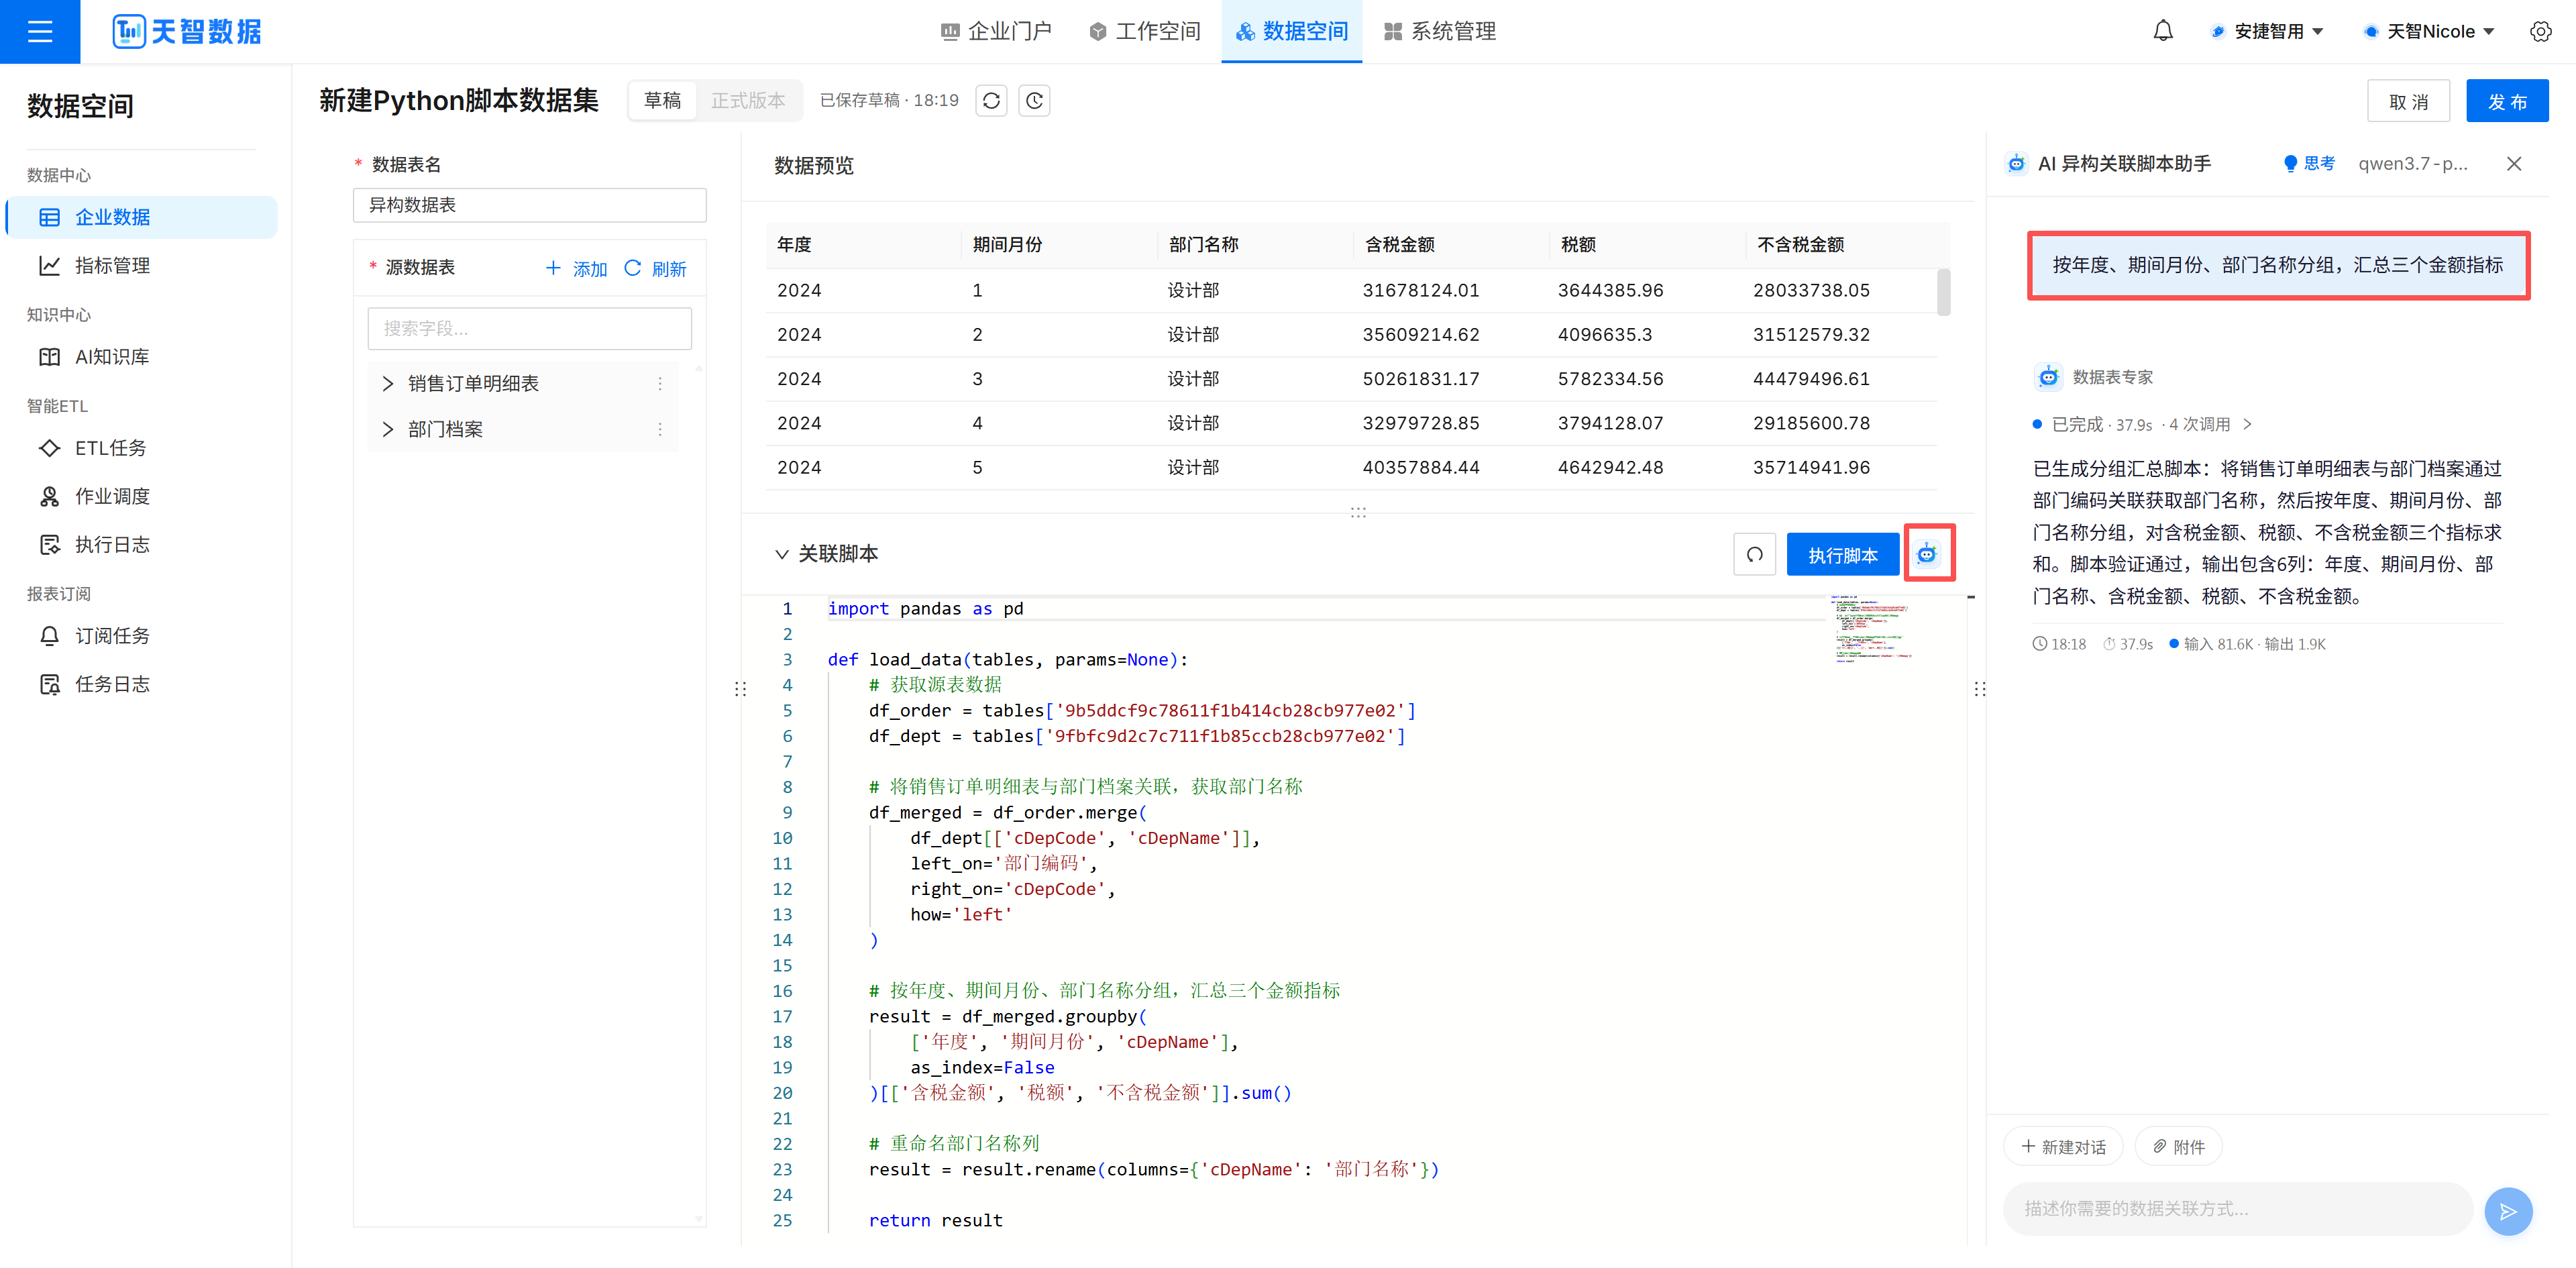Click the AI assistant robot icon
Image resolution: width=2576 pixels, height=1268 pixels.
click(x=1927, y=554)
